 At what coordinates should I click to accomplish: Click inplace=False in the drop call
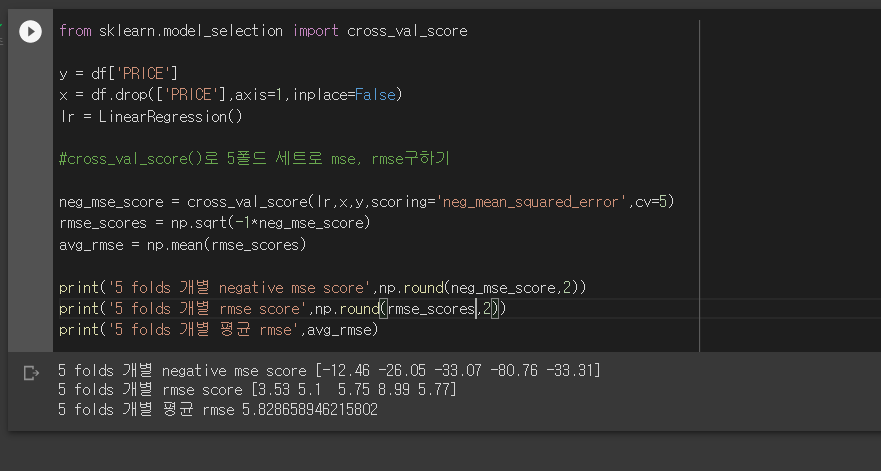[x=344, y=95]
